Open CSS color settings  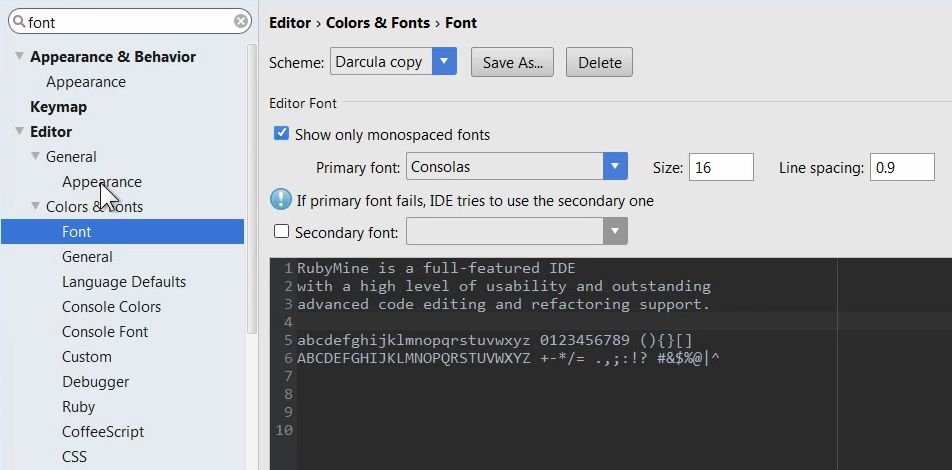coord(75,456)
